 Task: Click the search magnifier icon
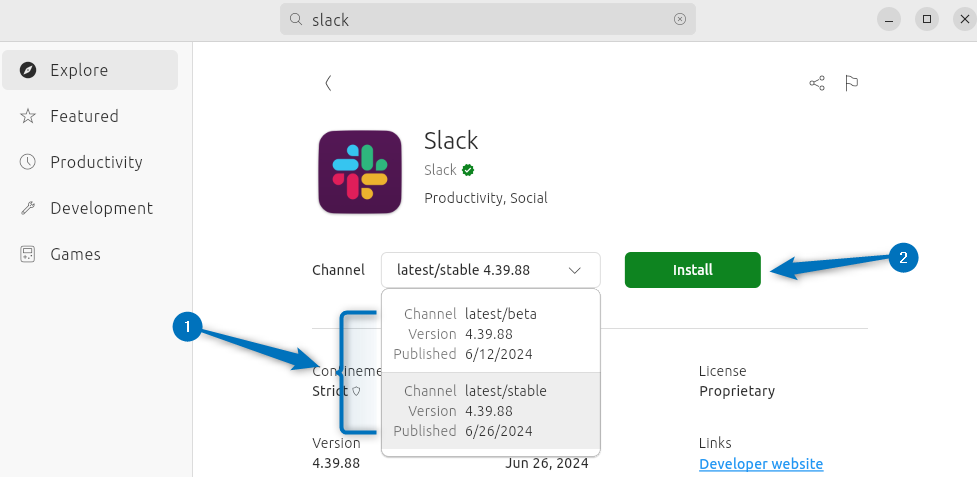coord(296,19)
